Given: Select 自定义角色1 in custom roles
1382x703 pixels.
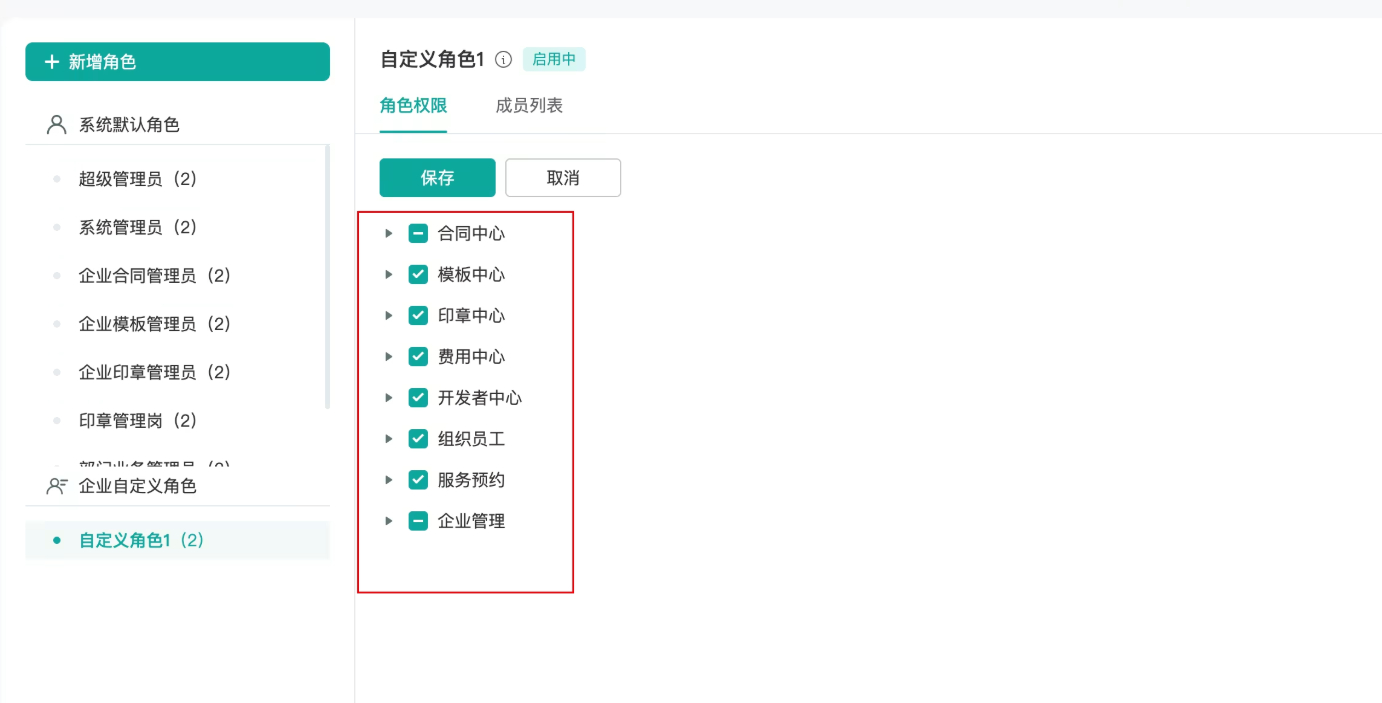Looking at the screenshot, I should click(x=177, y=540).
